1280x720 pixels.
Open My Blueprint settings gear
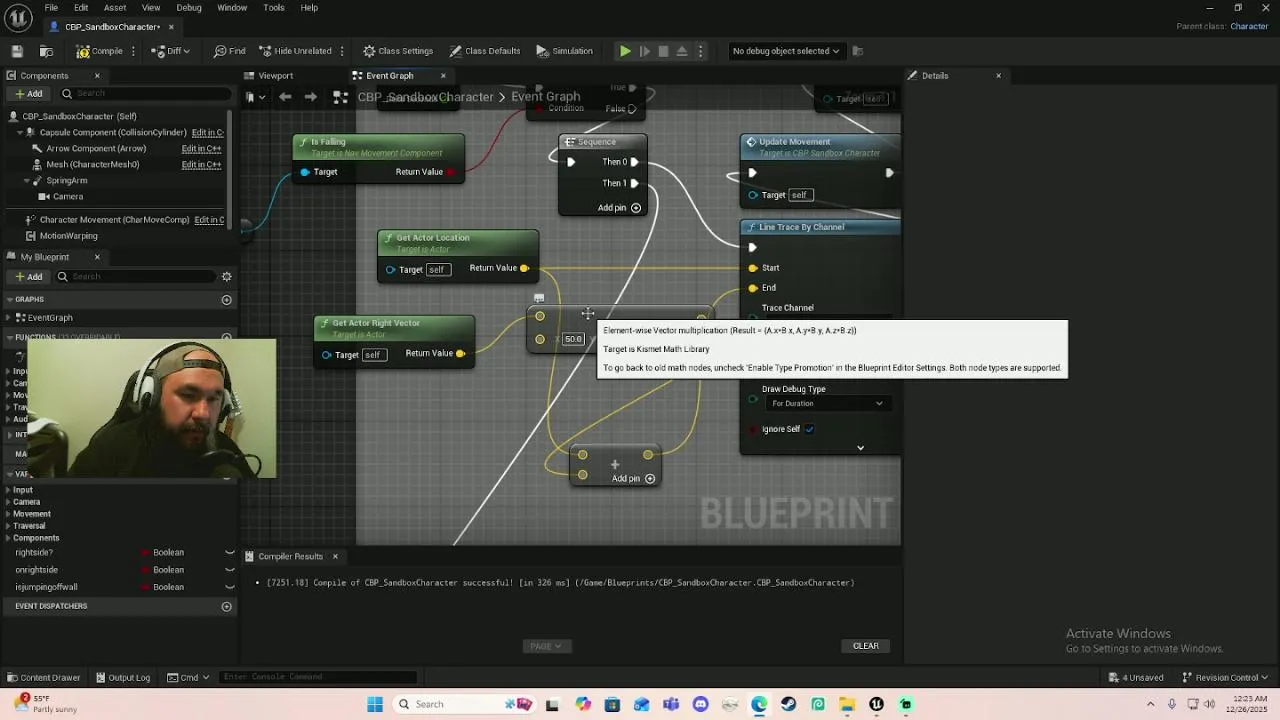pyautogui.click(x=226, y=277)
